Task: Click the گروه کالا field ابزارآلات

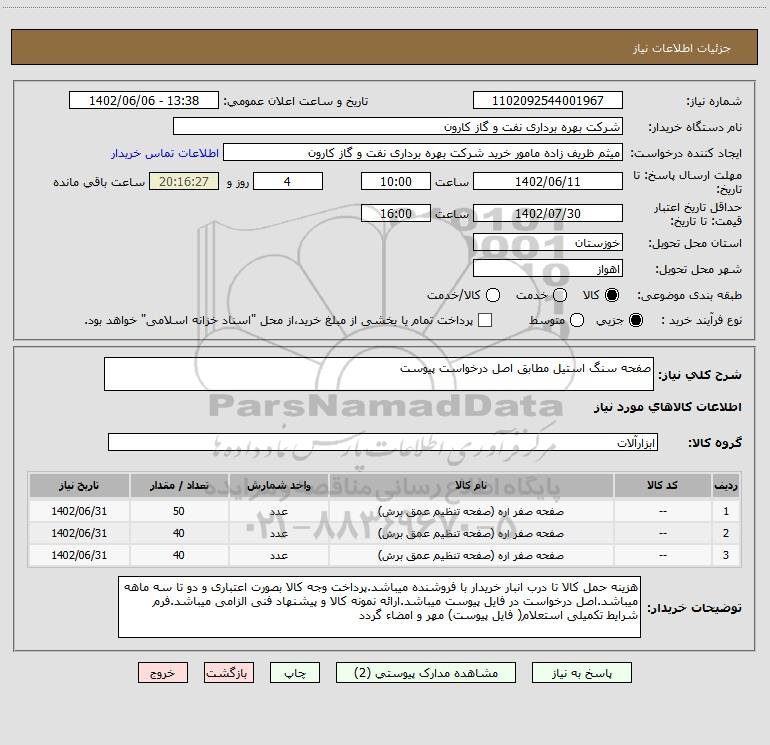Action: [x=383, y=442]
